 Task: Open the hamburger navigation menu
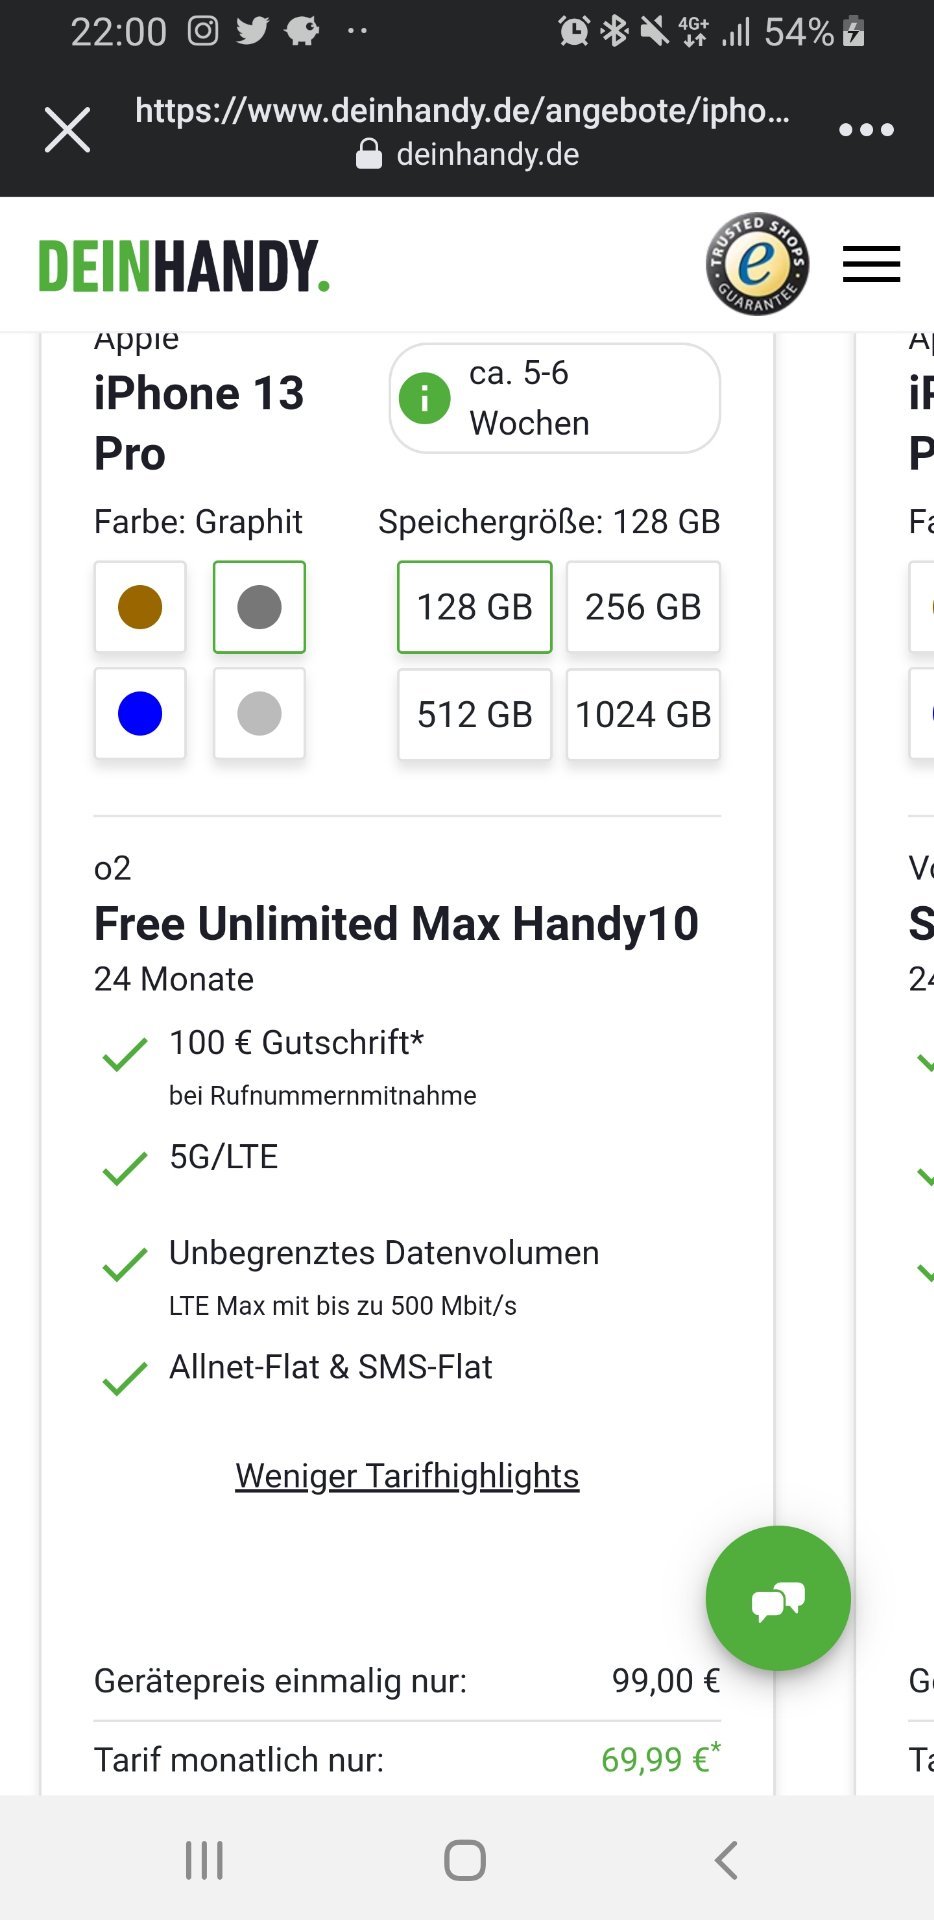(871, 264)
